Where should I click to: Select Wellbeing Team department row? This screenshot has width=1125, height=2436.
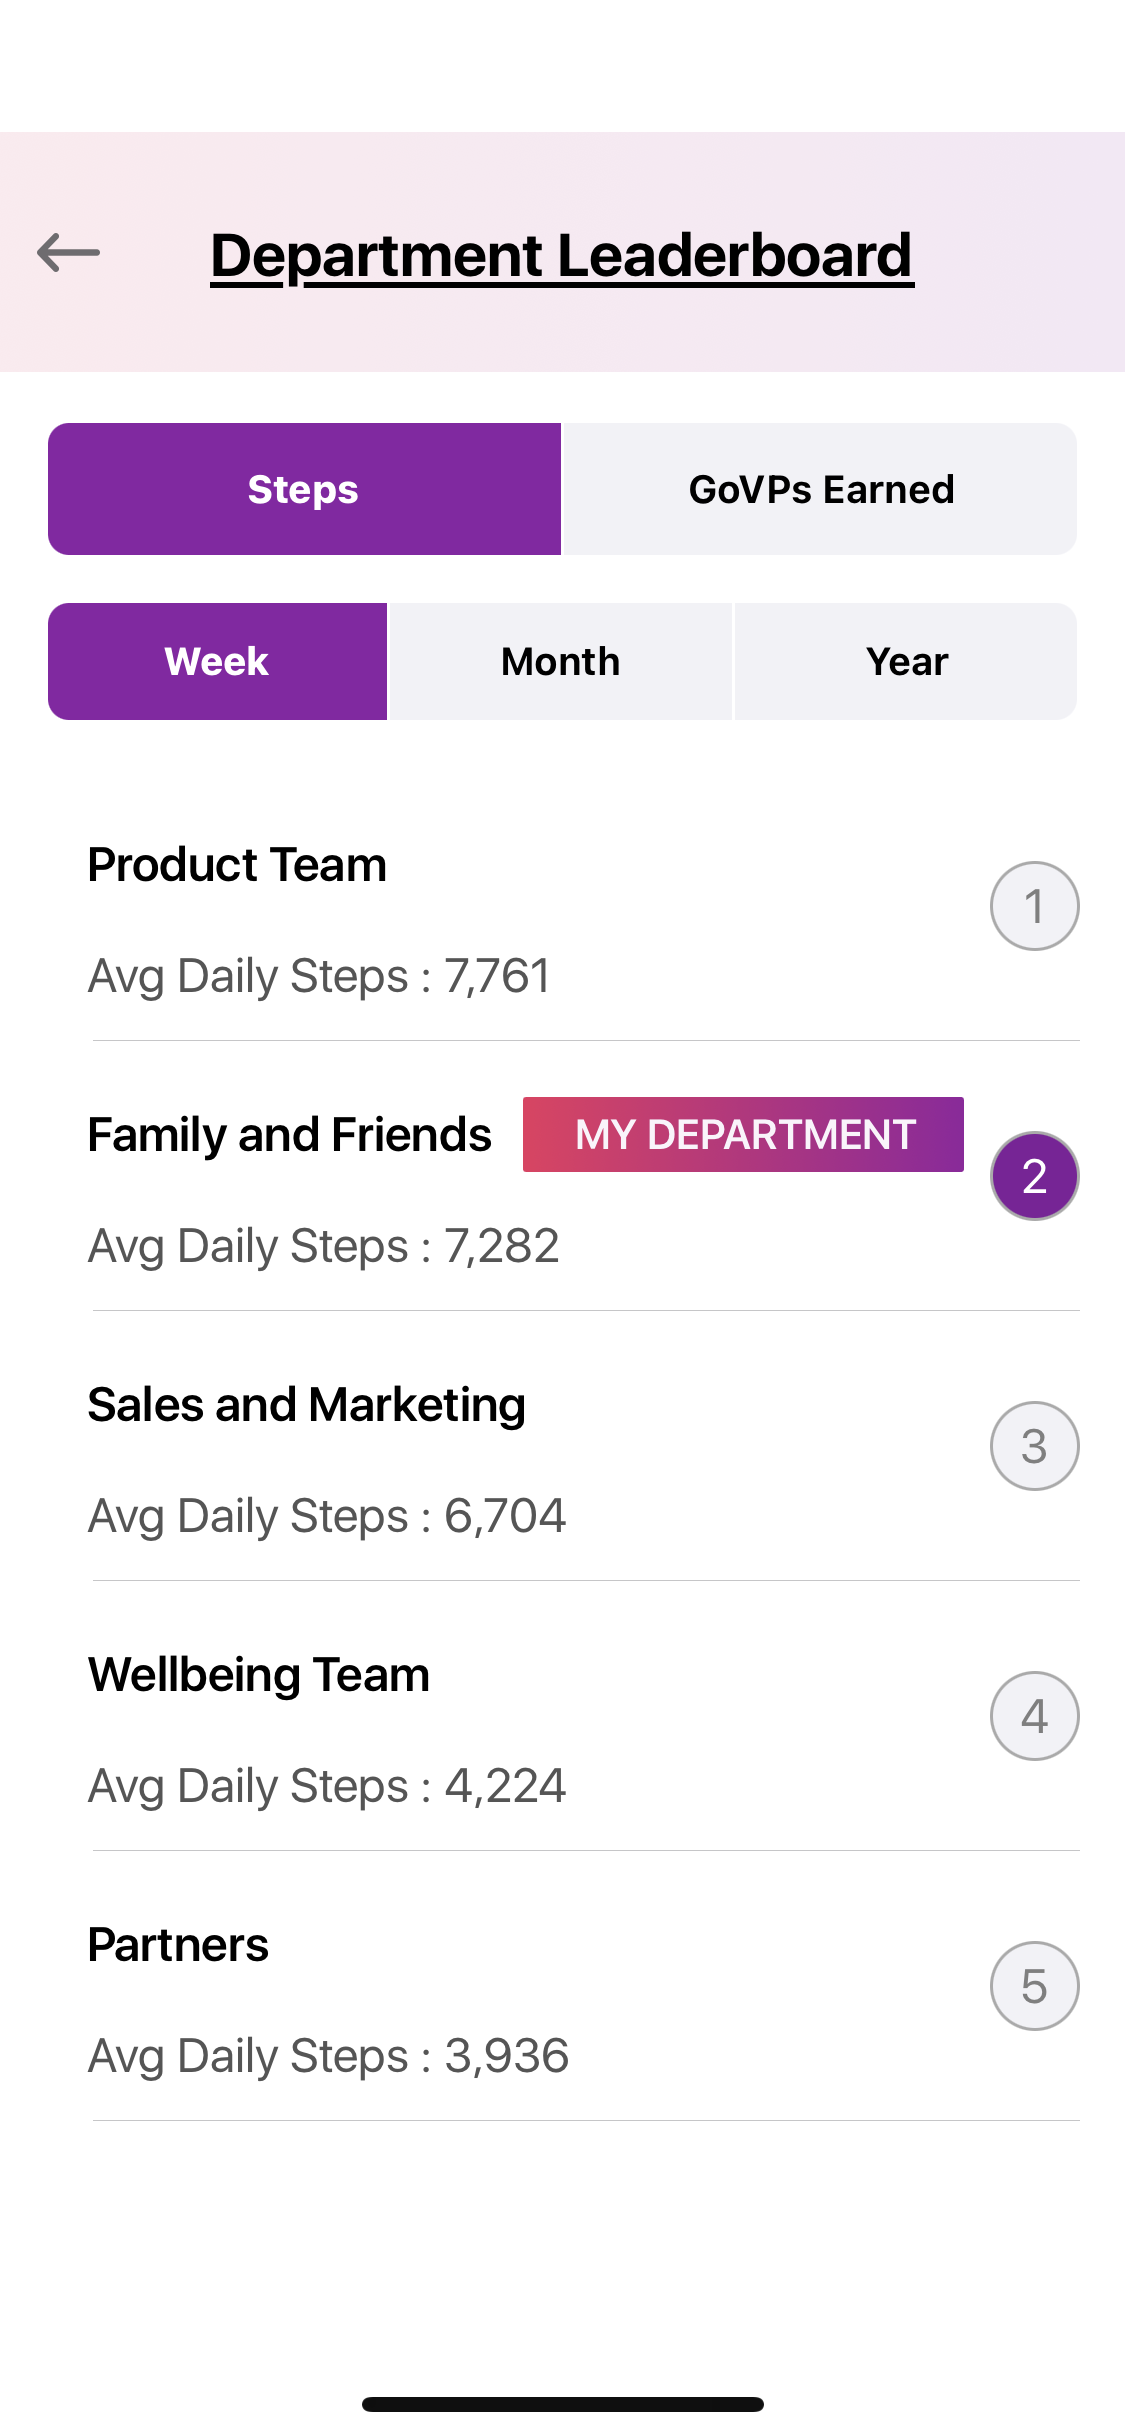[x=258, y=1675]
